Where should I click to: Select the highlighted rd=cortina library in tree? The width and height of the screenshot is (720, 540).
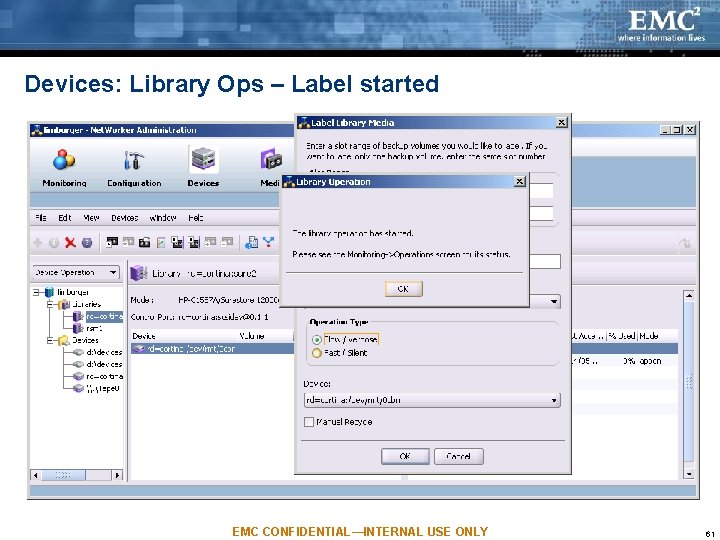click(104, 316)
